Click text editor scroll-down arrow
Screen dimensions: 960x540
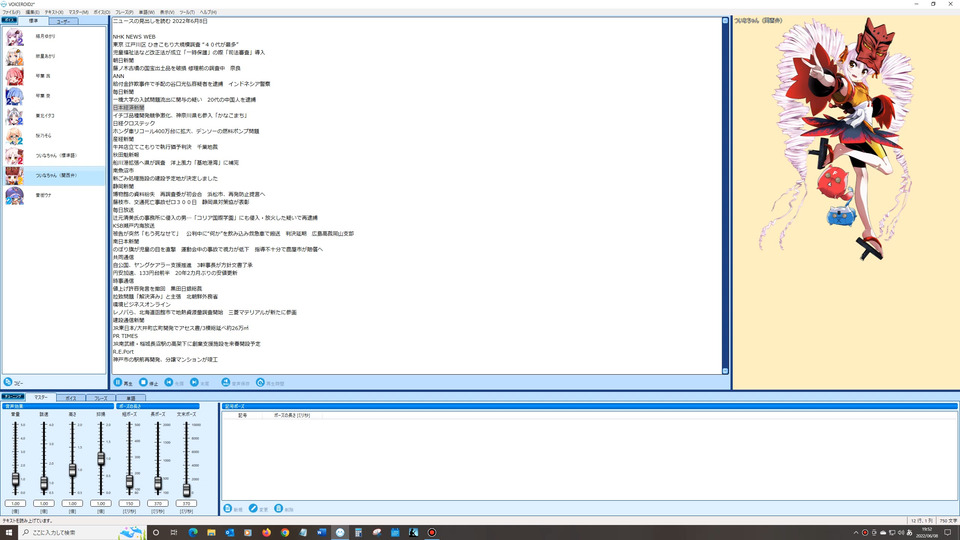726,371
